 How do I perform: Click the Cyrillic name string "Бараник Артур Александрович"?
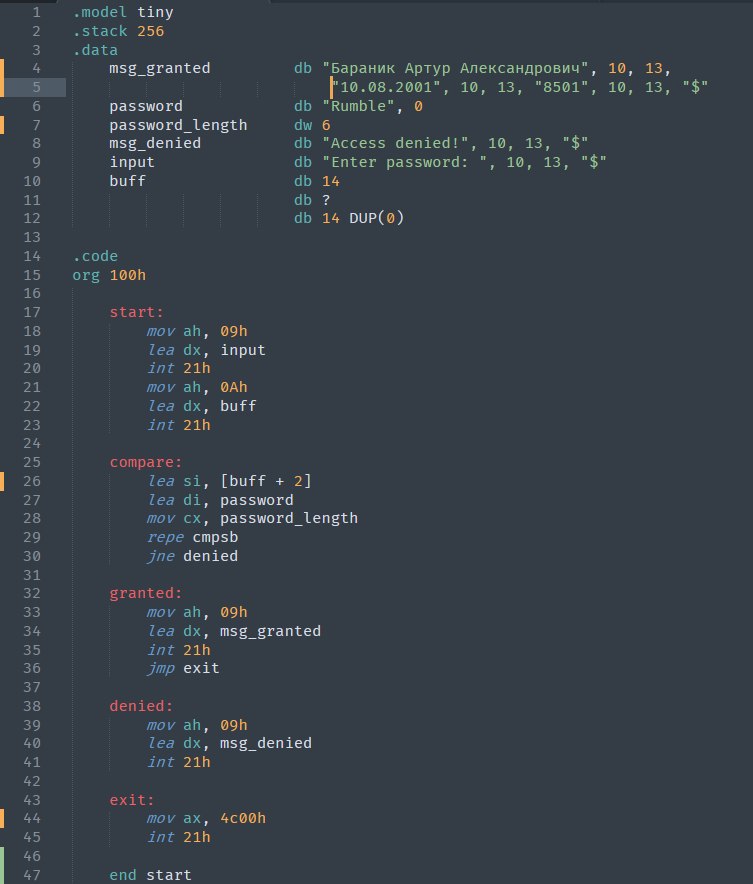point(456,68)
